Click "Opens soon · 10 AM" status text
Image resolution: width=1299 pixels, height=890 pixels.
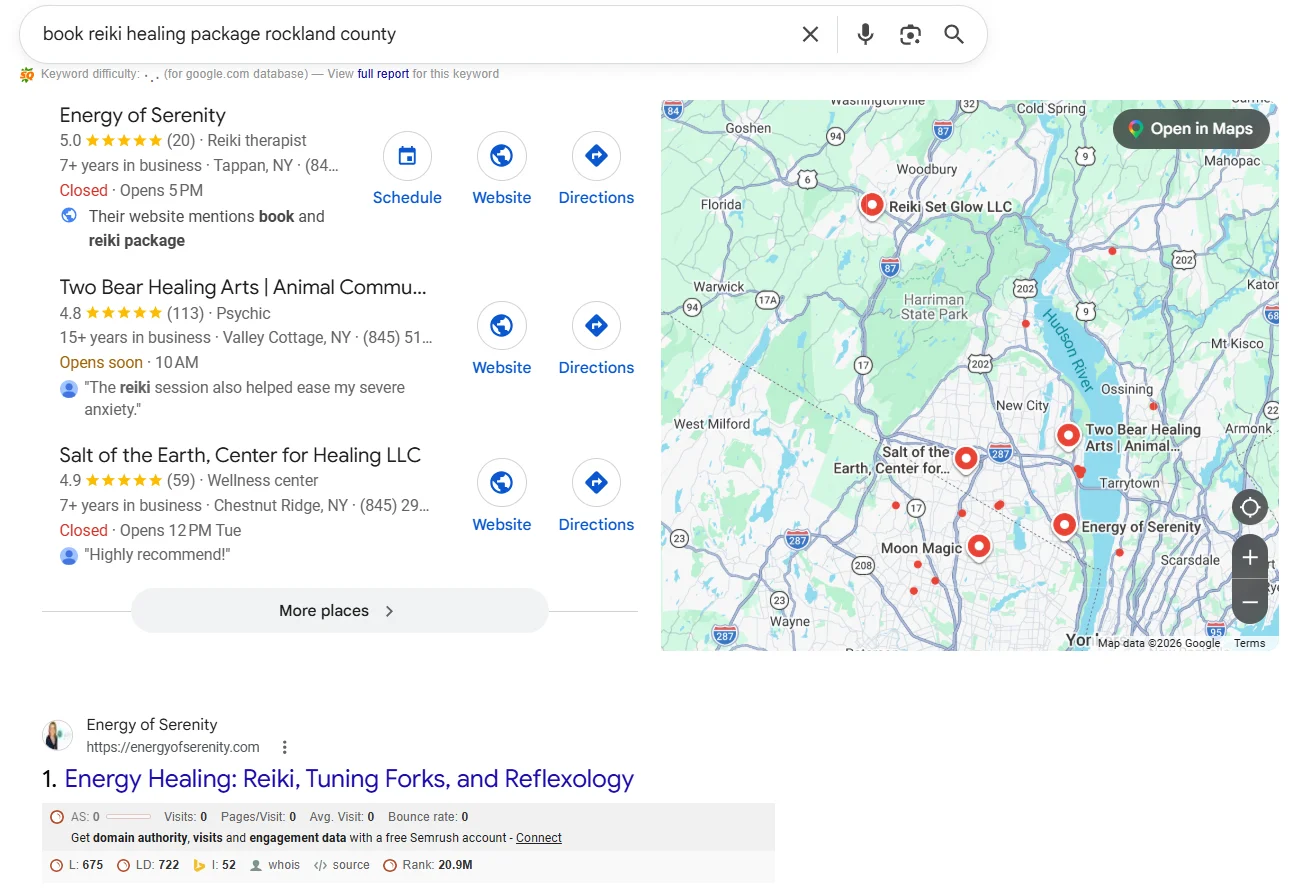pos(129,362)
